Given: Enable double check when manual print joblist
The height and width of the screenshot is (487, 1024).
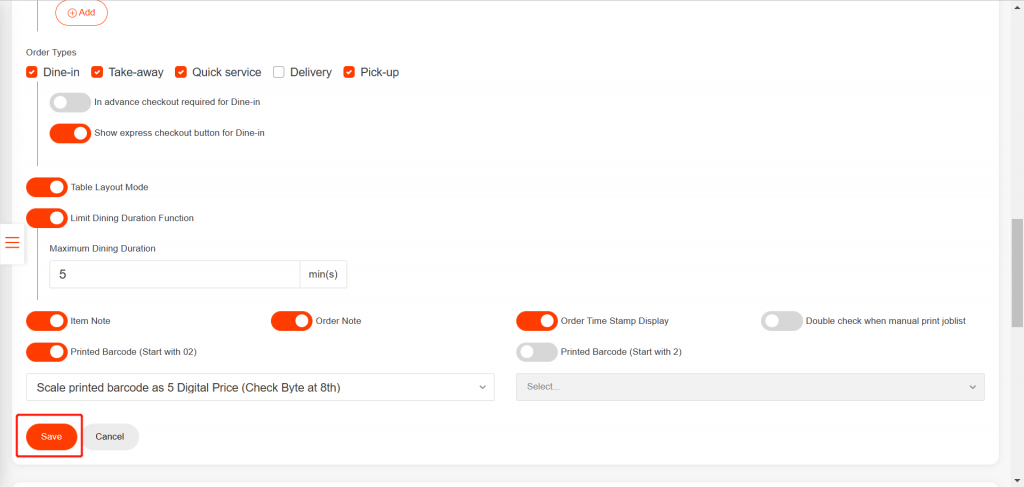Looking at the screenshot, I should (781, 321).
